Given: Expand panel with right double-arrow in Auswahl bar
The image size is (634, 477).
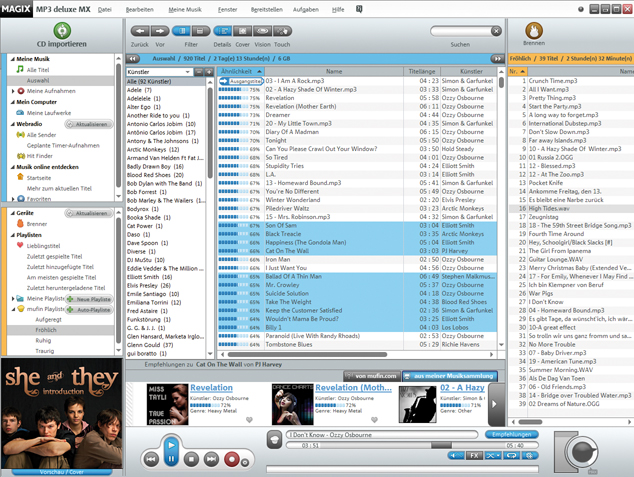Looking at the screenshot, I should click(497, 59).
